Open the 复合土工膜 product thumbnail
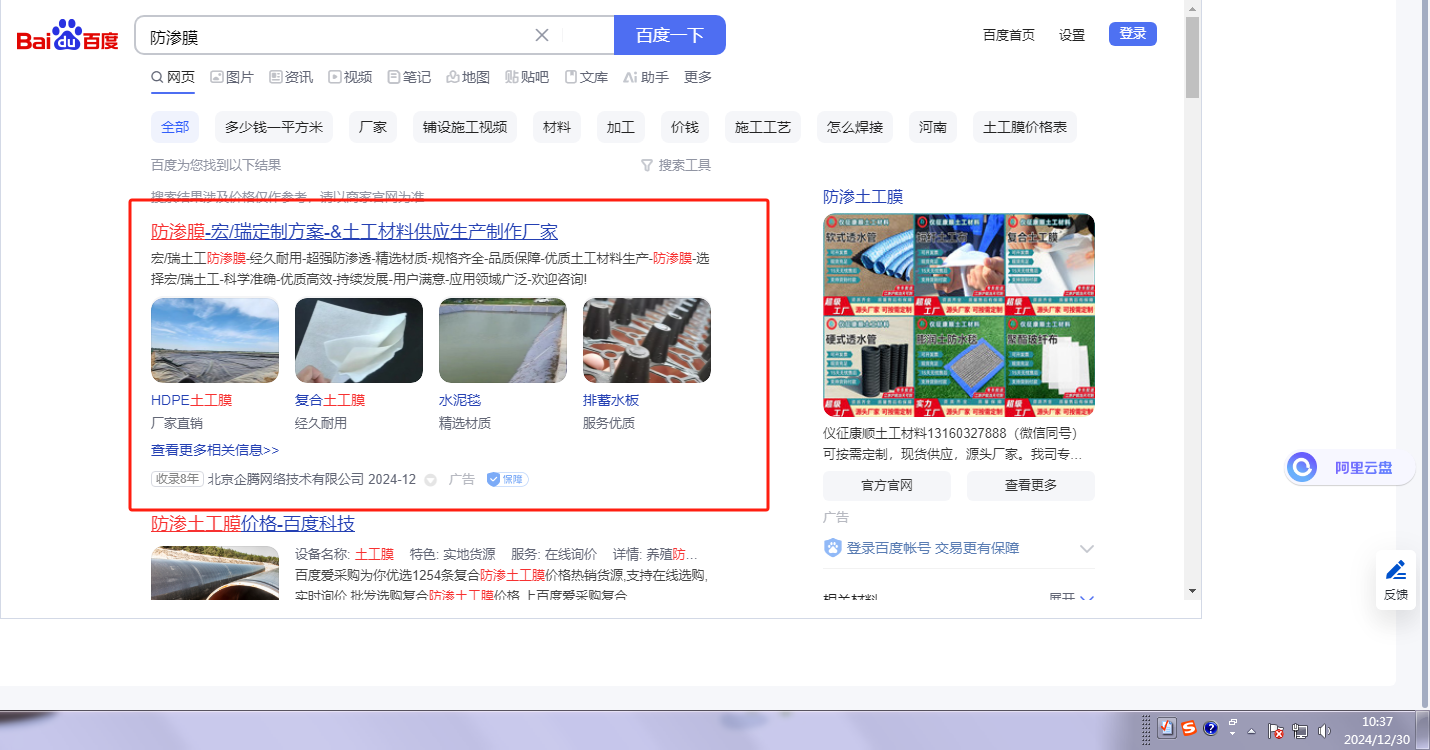 click(359, 340)
